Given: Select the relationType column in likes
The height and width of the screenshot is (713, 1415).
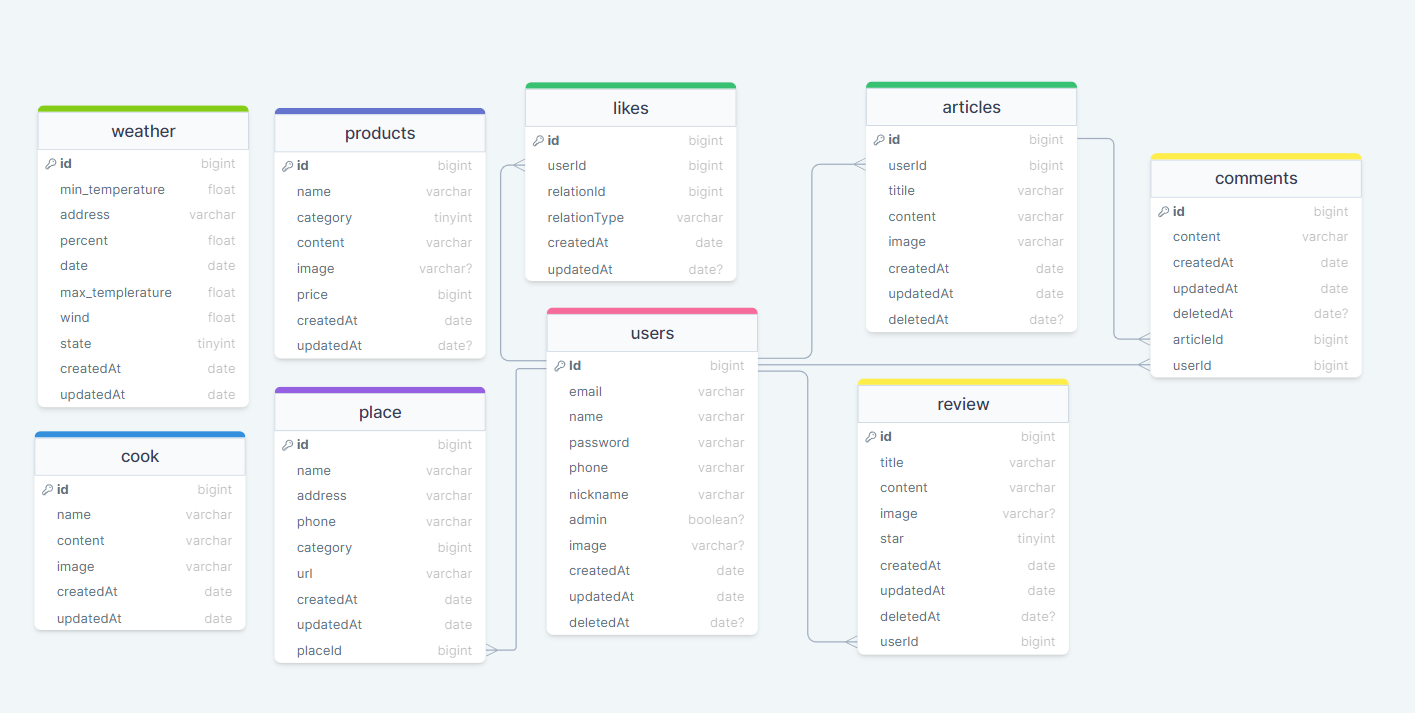Looking at the screenshot, I should click(x=631, y=218).
